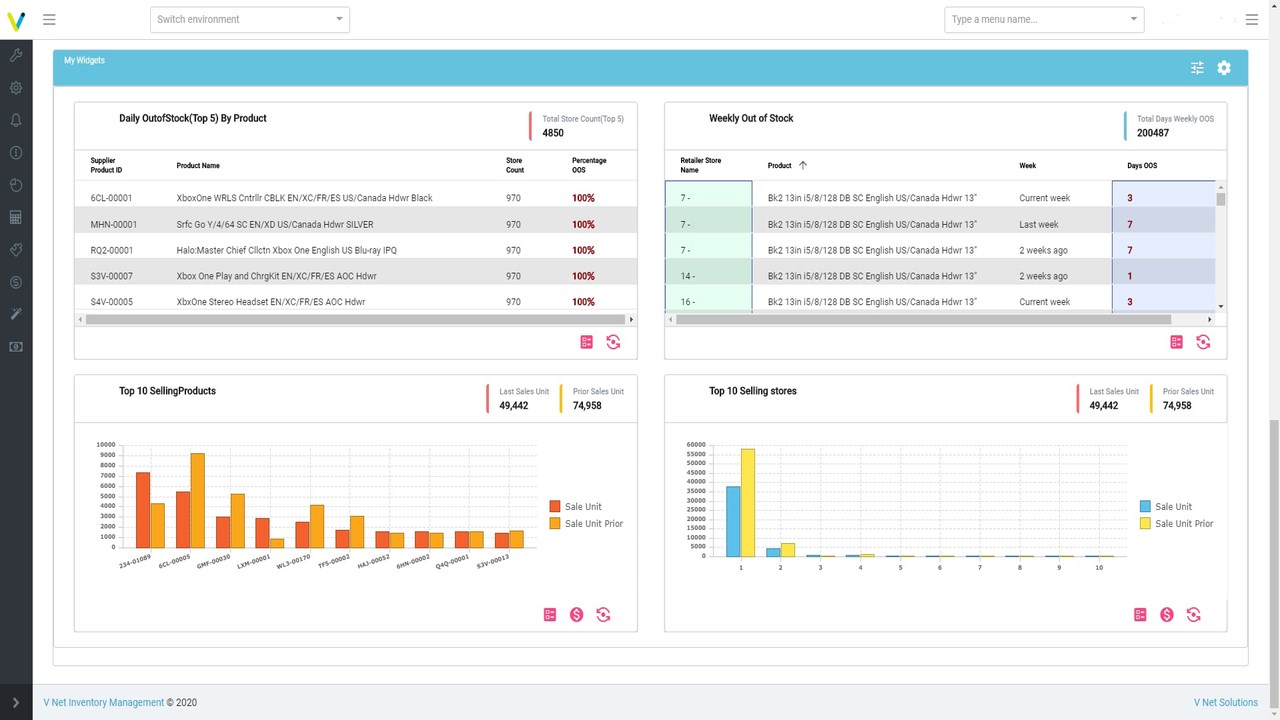1280x720 pixels.
Task: Open the top-right hamburger menu
Action: point(1251,19)
